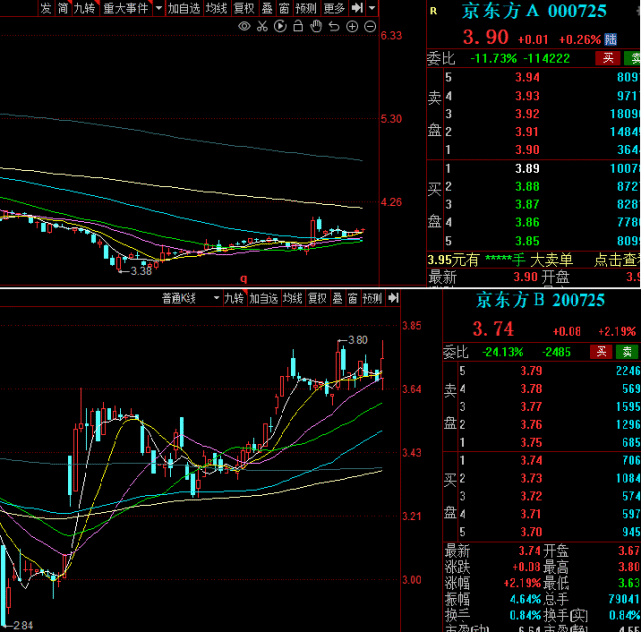Click 窗 window button in top toolbar
Viewport: 641px width, 632px height.
284,8
